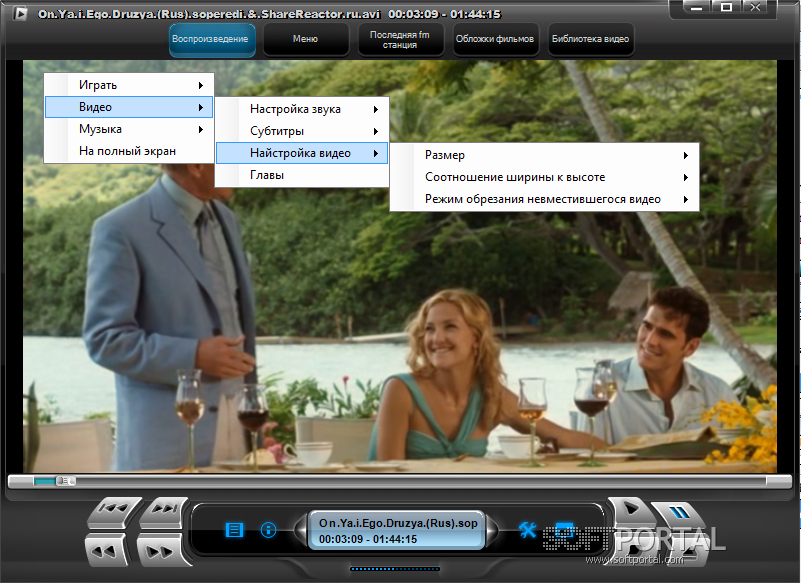This screenshot has width=801, height=583.
Task: Open the Меню tab
Action: tap(305, 39)
